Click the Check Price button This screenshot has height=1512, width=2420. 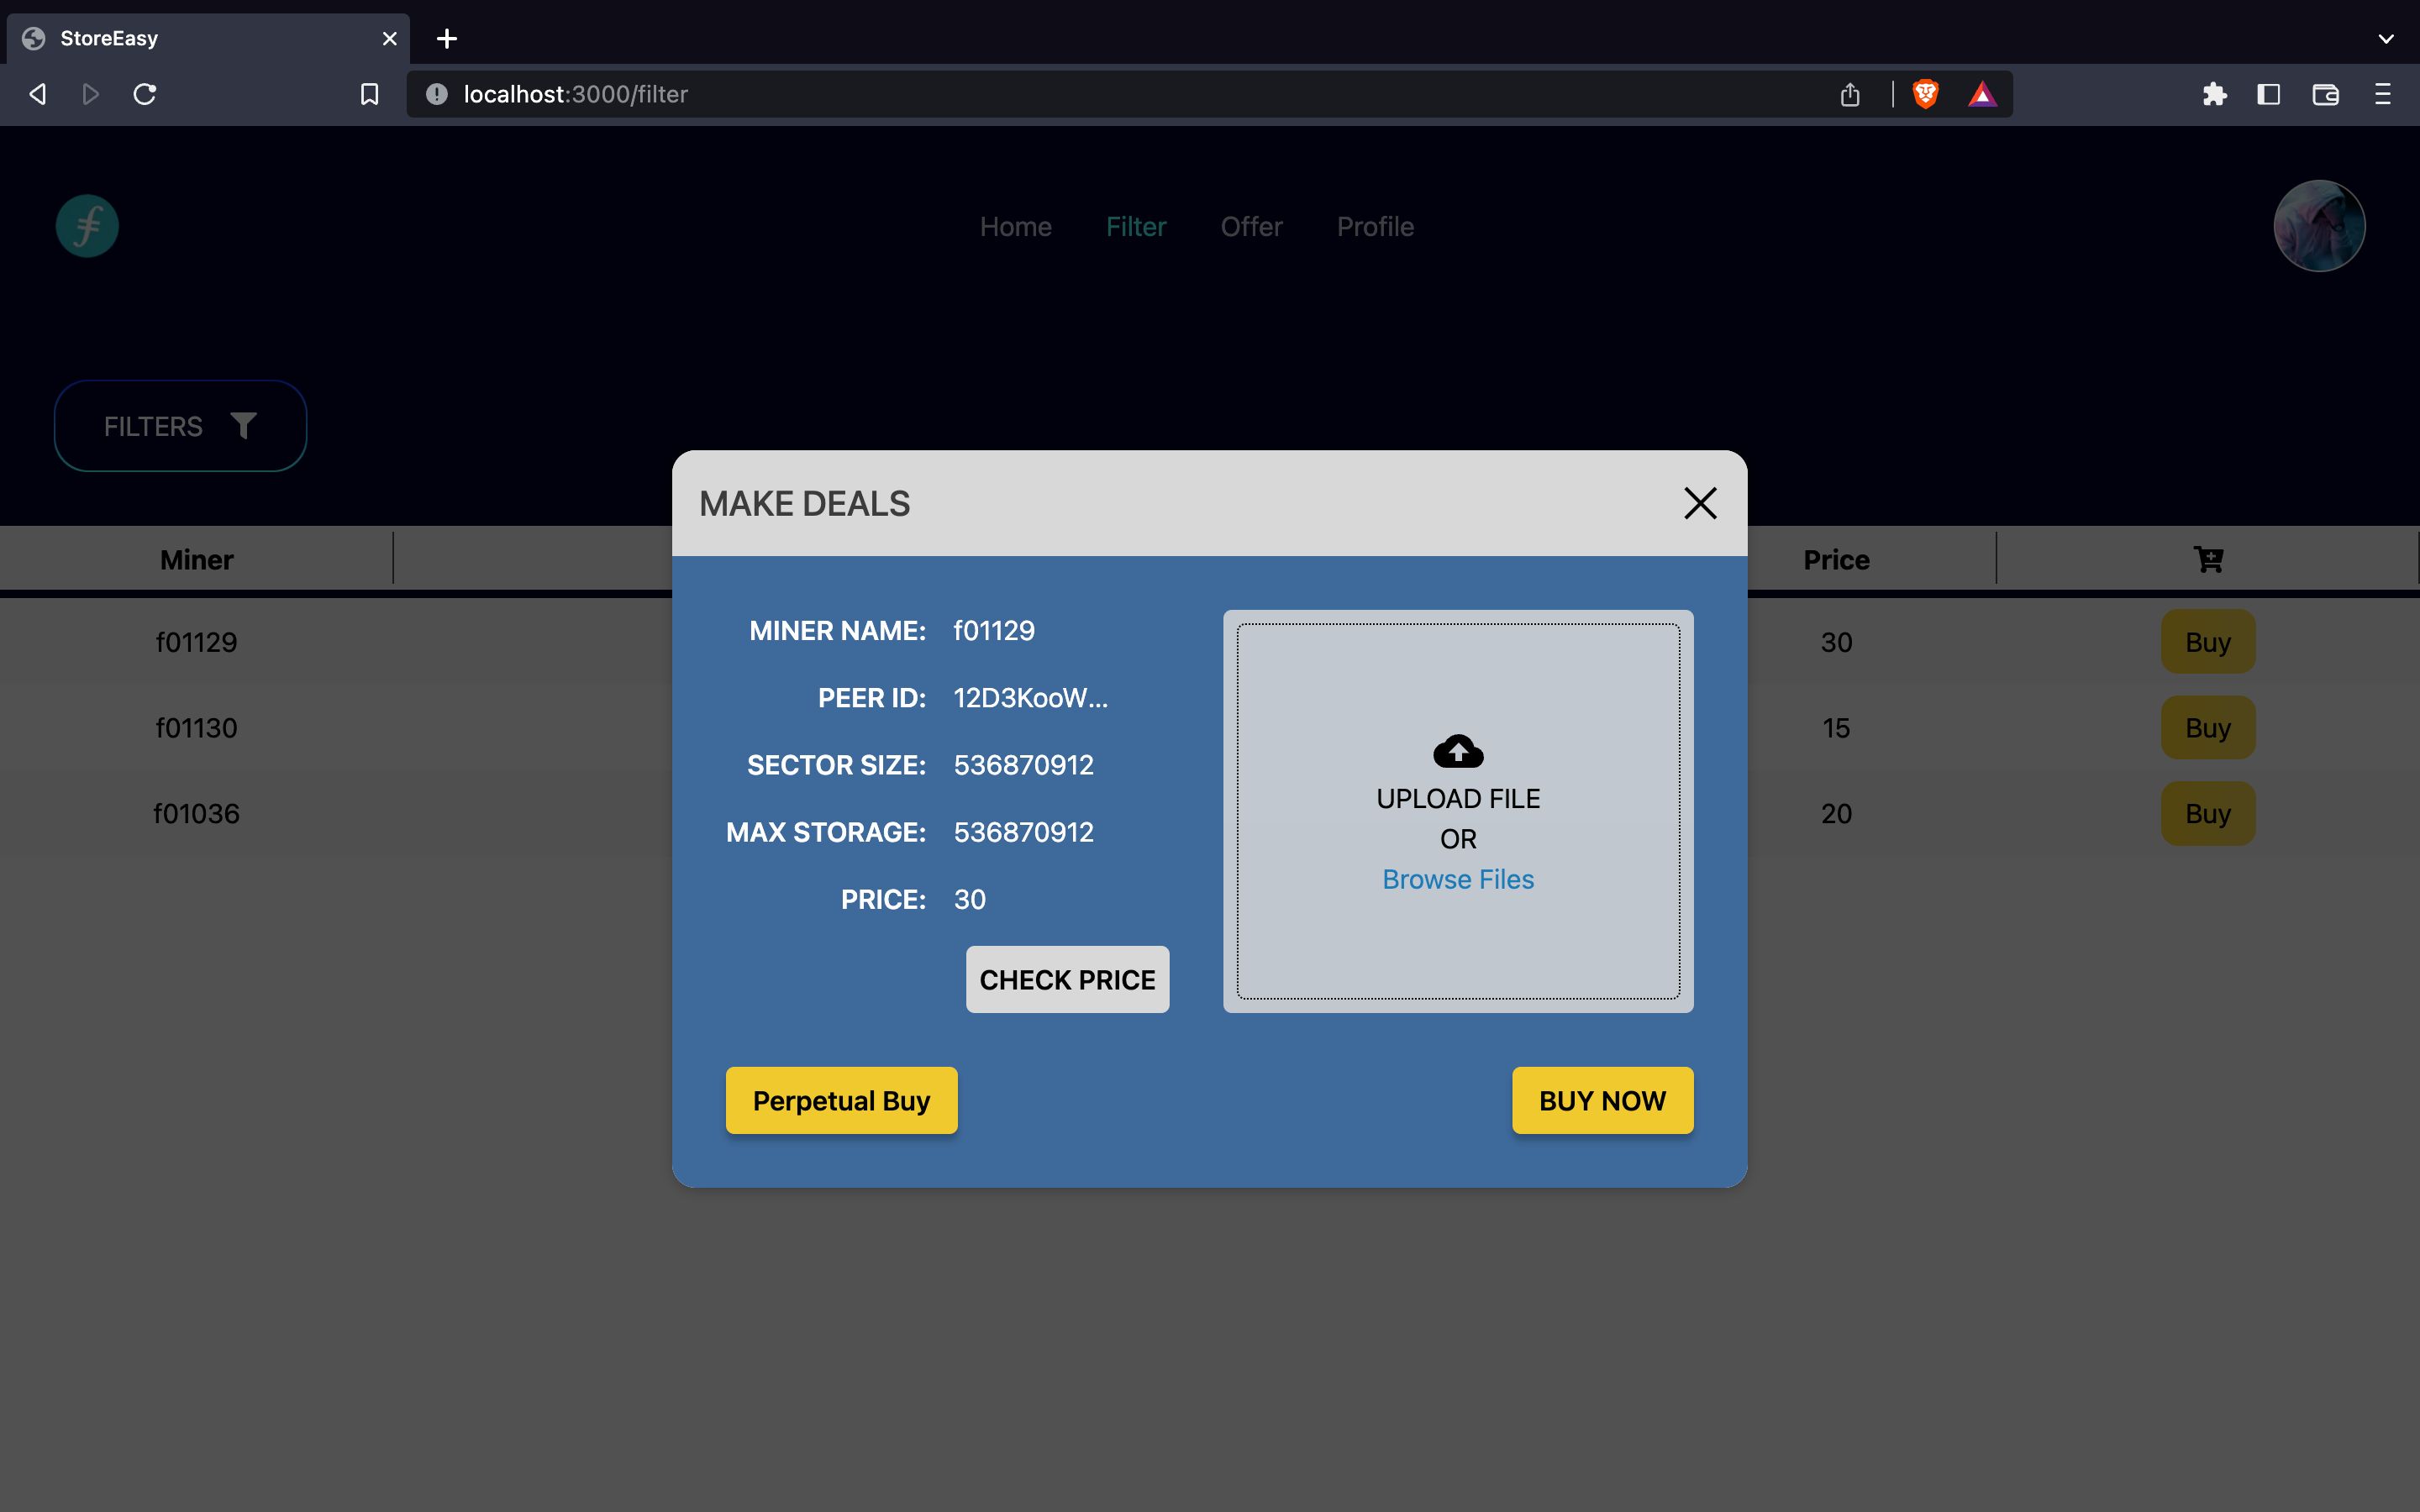[x=1067, y=979]
